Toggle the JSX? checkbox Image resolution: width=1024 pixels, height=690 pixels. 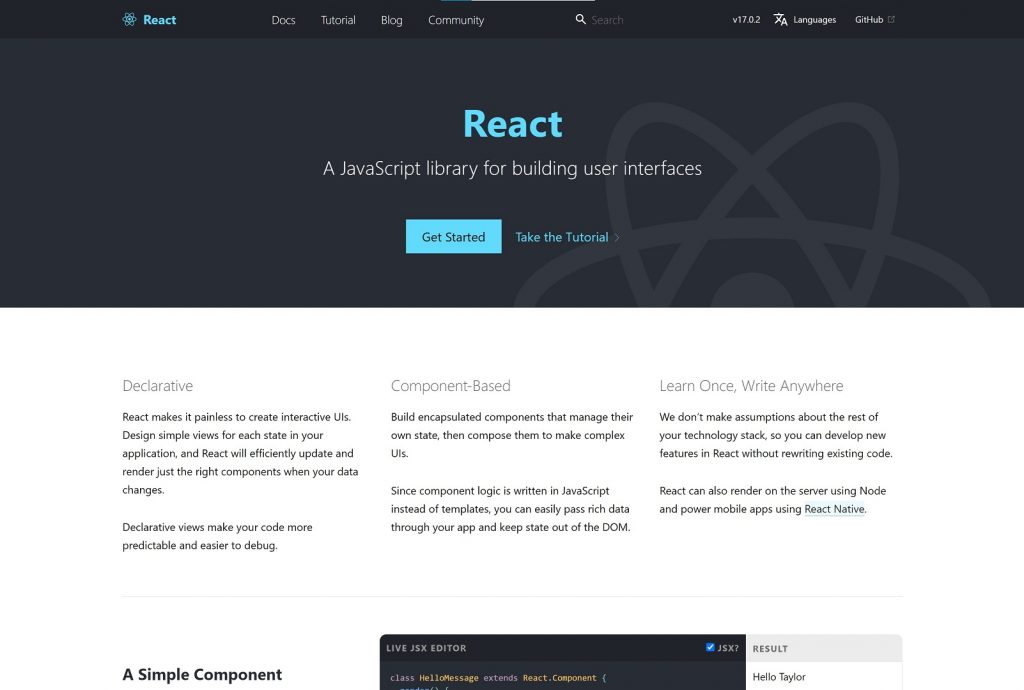coord(710,648)
